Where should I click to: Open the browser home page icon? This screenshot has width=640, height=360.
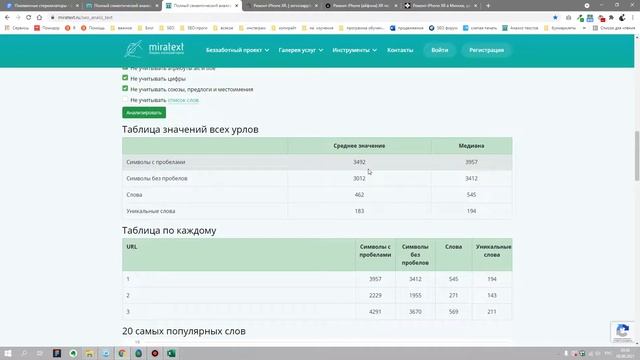[39, 18]
